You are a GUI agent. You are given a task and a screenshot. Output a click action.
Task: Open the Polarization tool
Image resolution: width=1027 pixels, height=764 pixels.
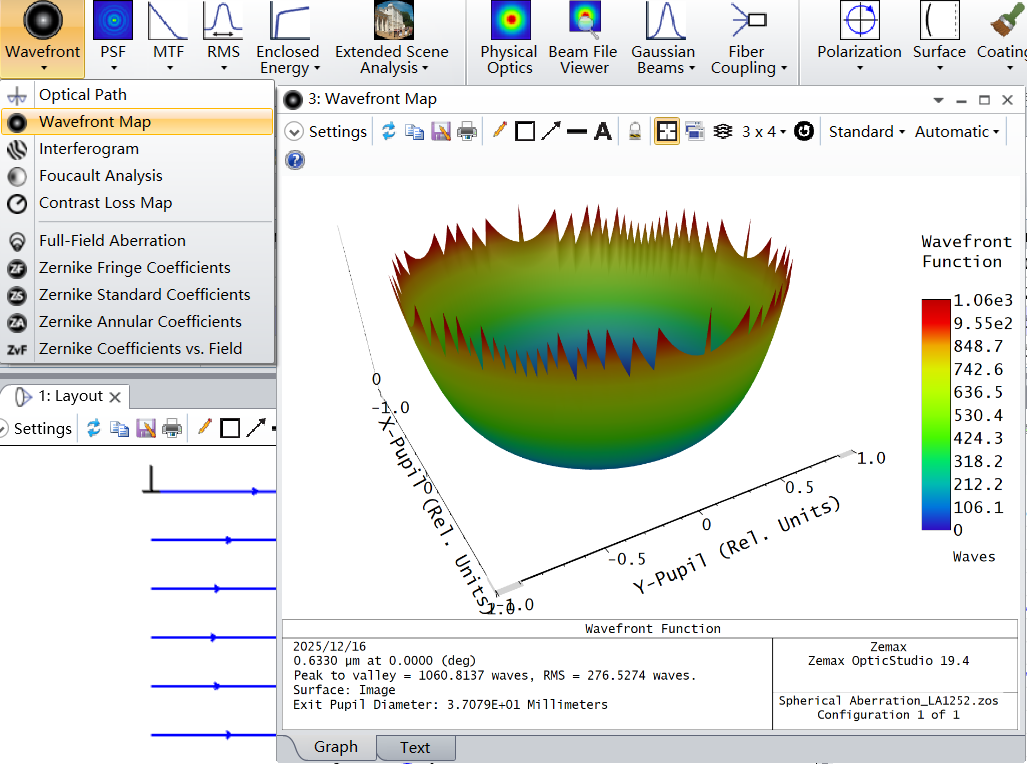(859, 38)
